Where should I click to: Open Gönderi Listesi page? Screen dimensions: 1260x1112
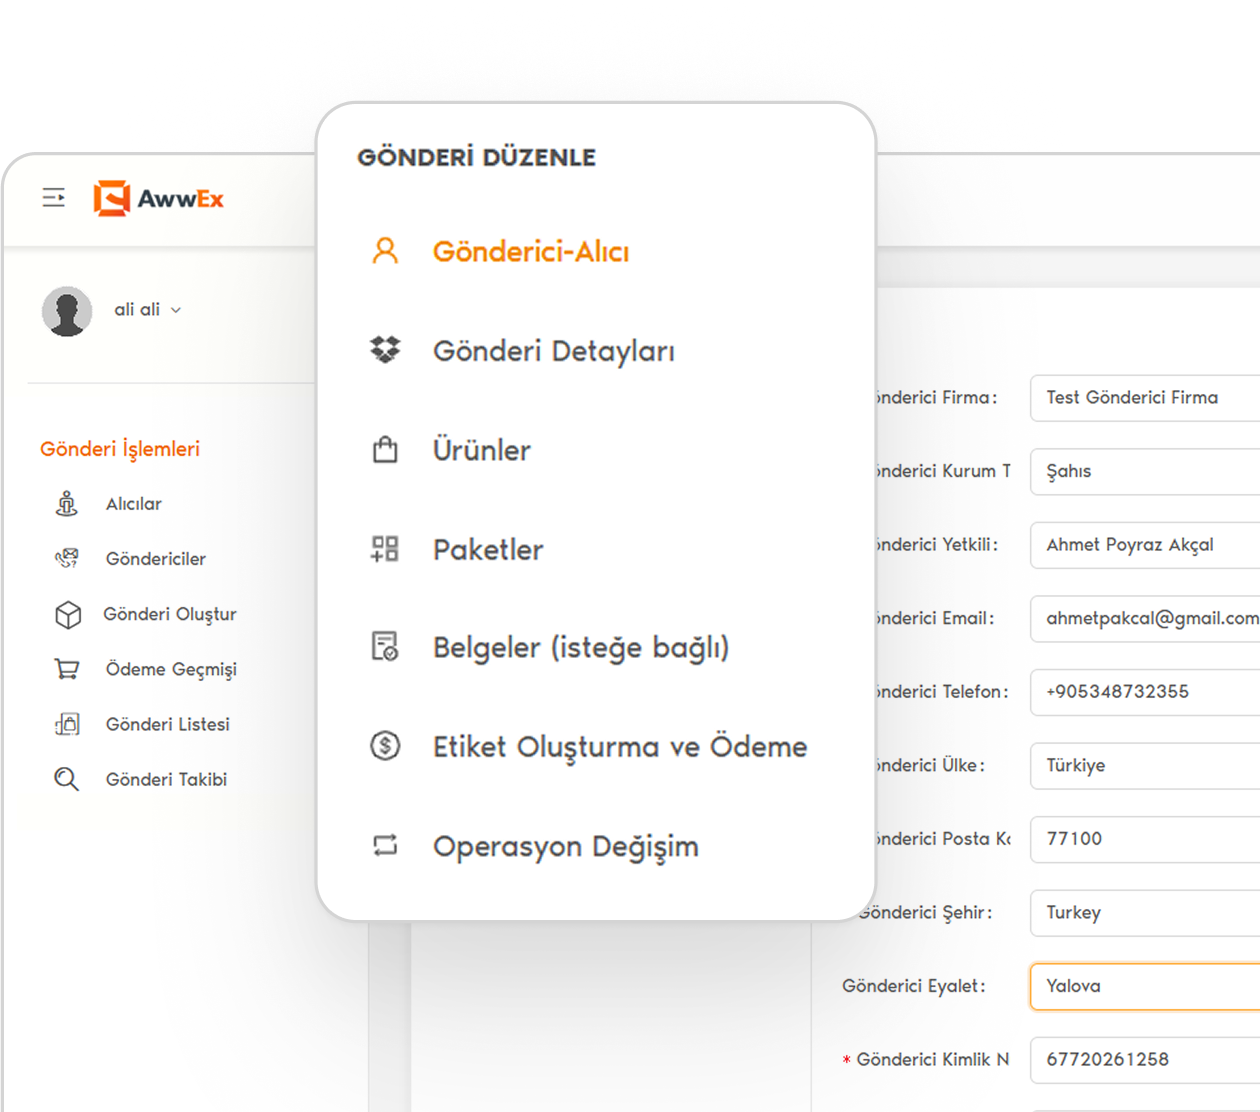[x=168, y=724]
